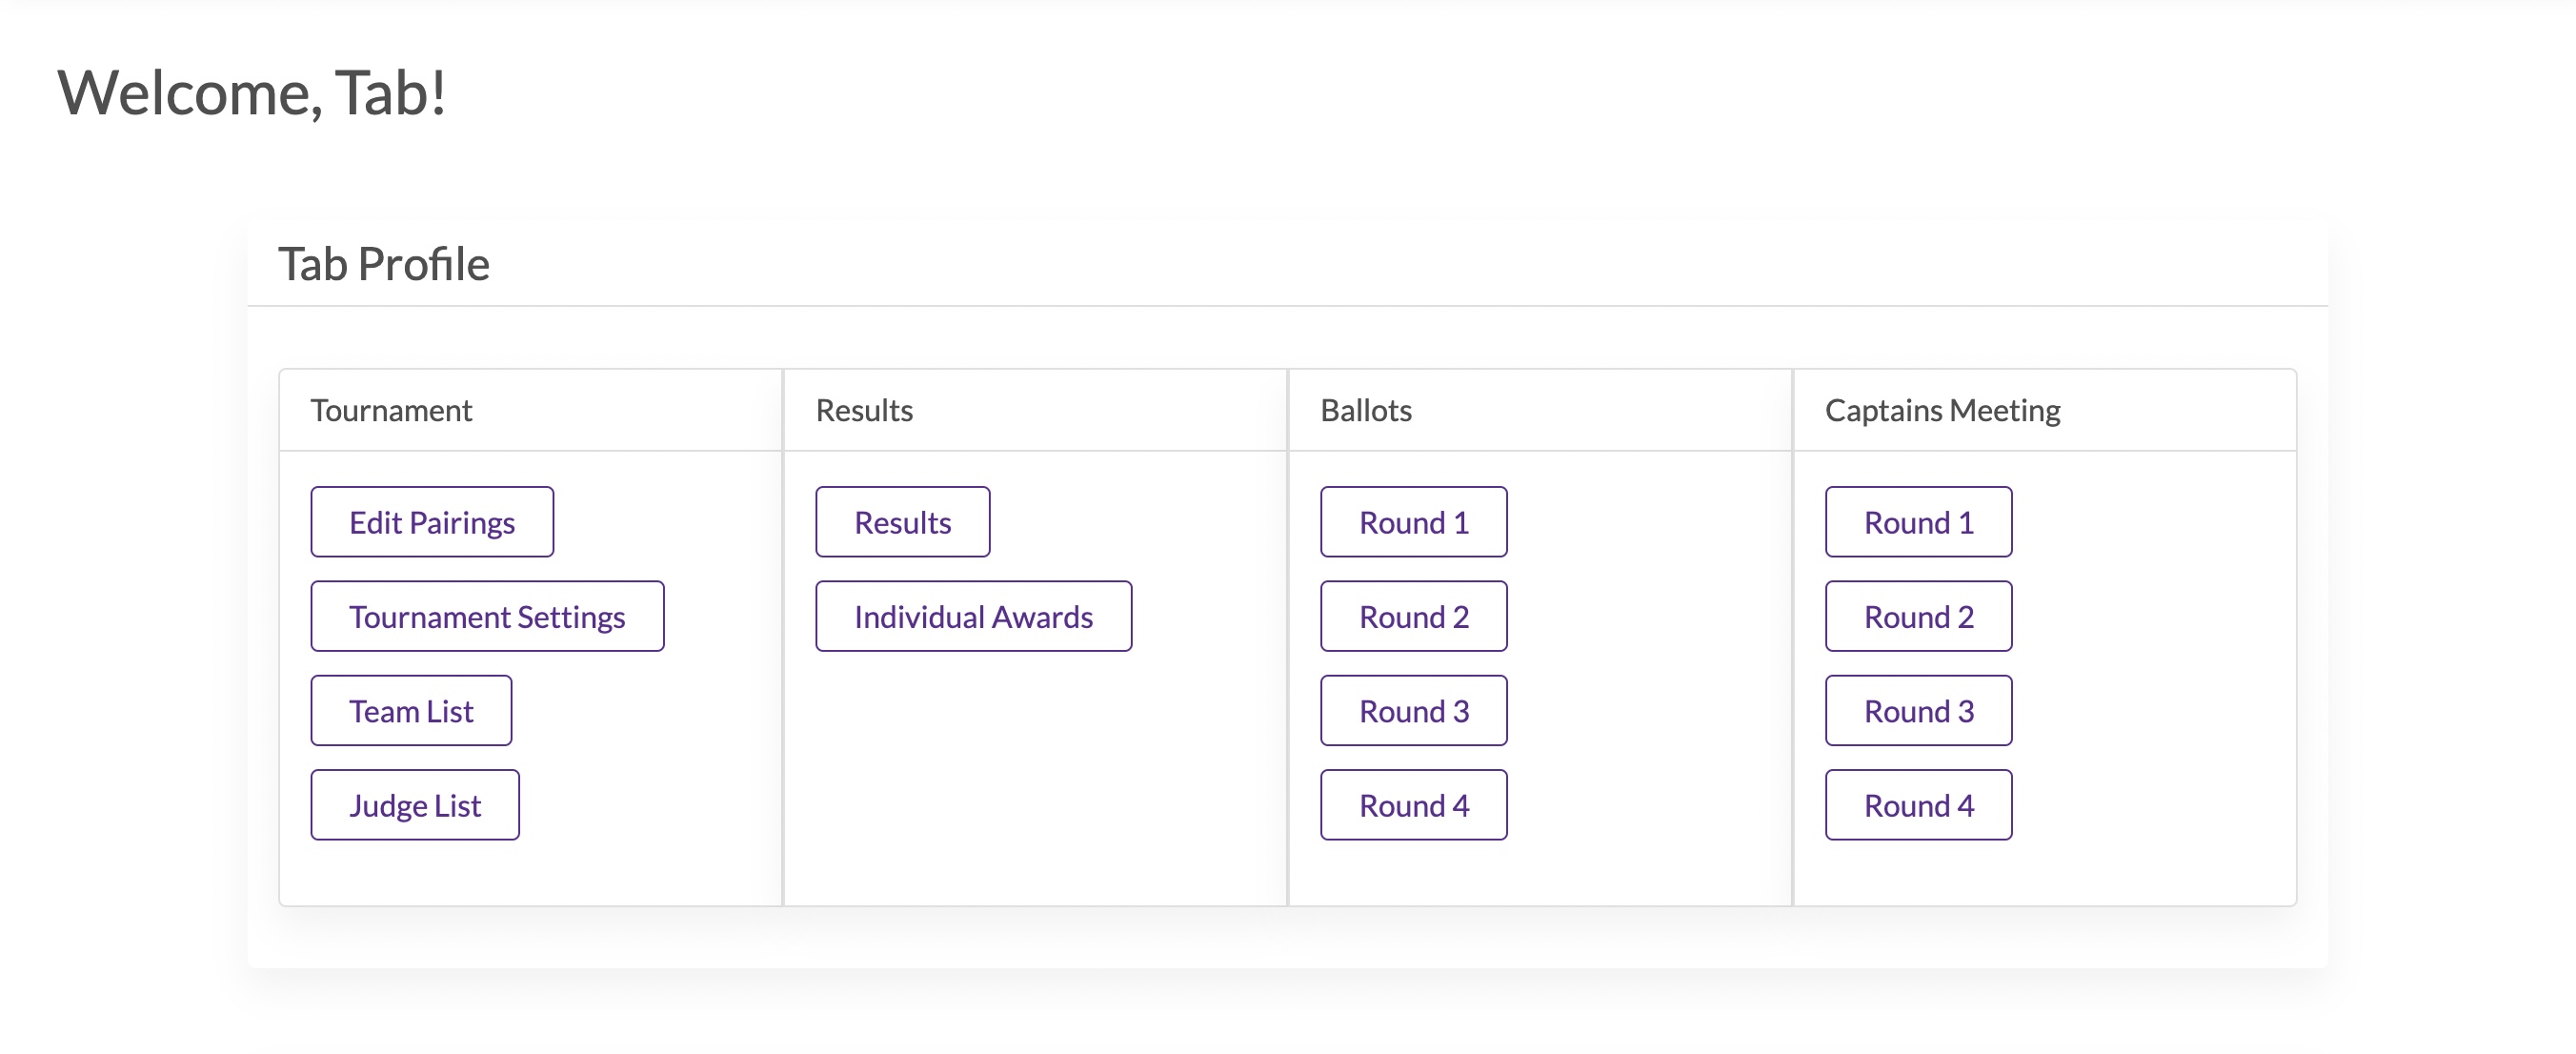Open the Edit Pairings page
The width and height of the screenshot is (2576, 1054).
431,522
